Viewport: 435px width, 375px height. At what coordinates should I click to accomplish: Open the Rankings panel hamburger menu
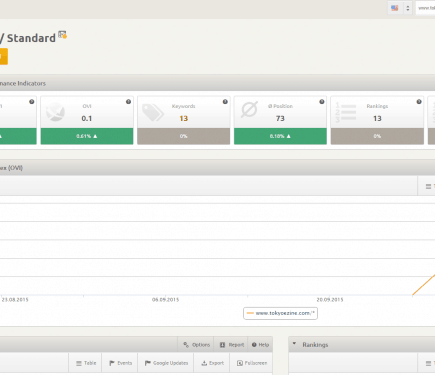click(x=428, y=363)
